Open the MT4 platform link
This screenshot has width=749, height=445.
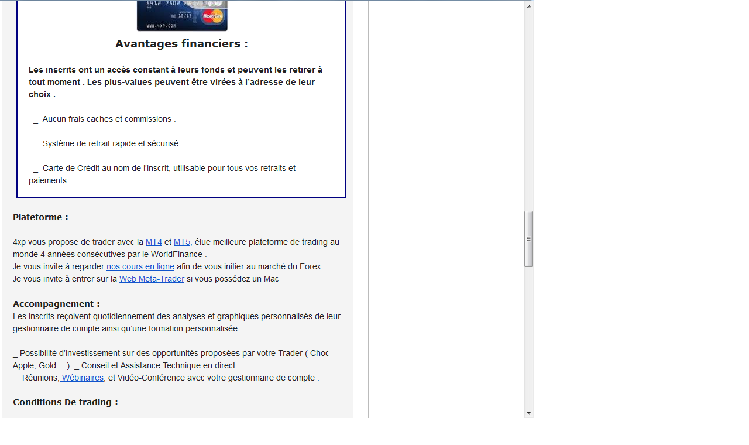point(153,242)
